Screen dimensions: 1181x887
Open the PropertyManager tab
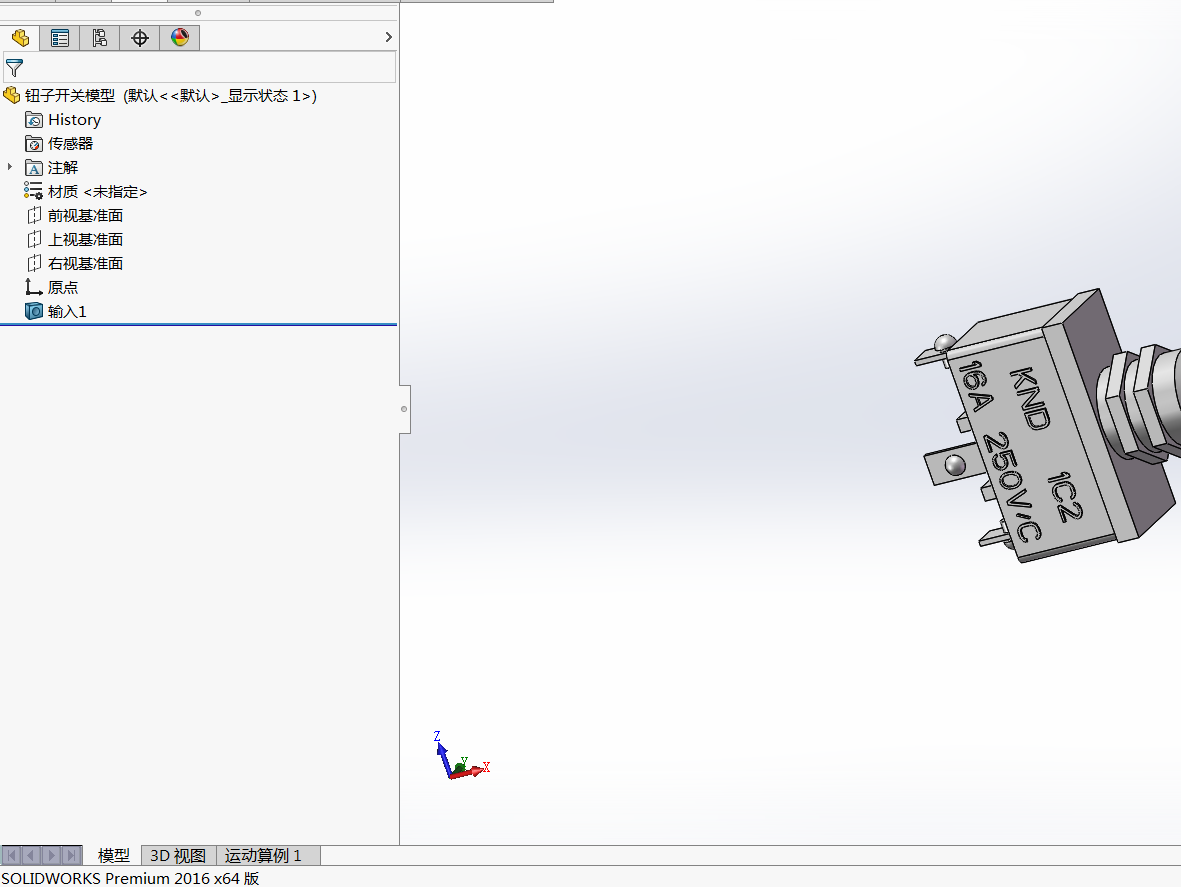coord(60,38)
